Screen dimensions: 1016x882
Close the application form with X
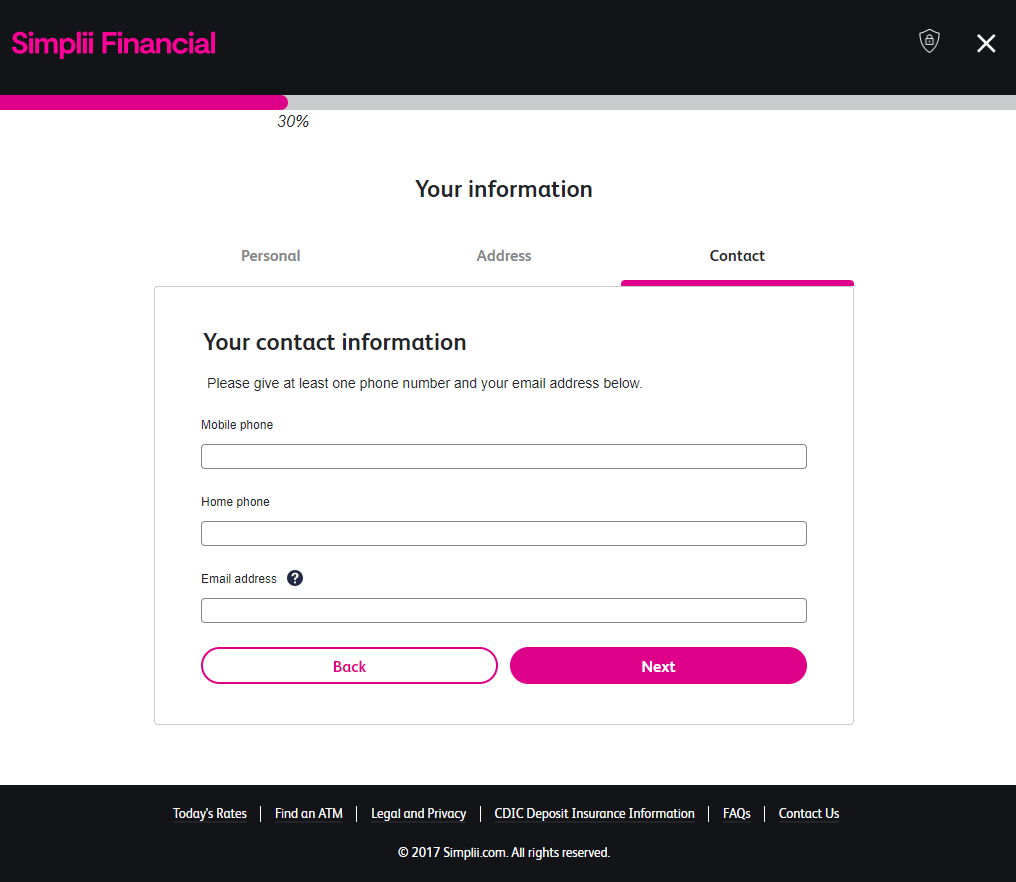point(986,43)
